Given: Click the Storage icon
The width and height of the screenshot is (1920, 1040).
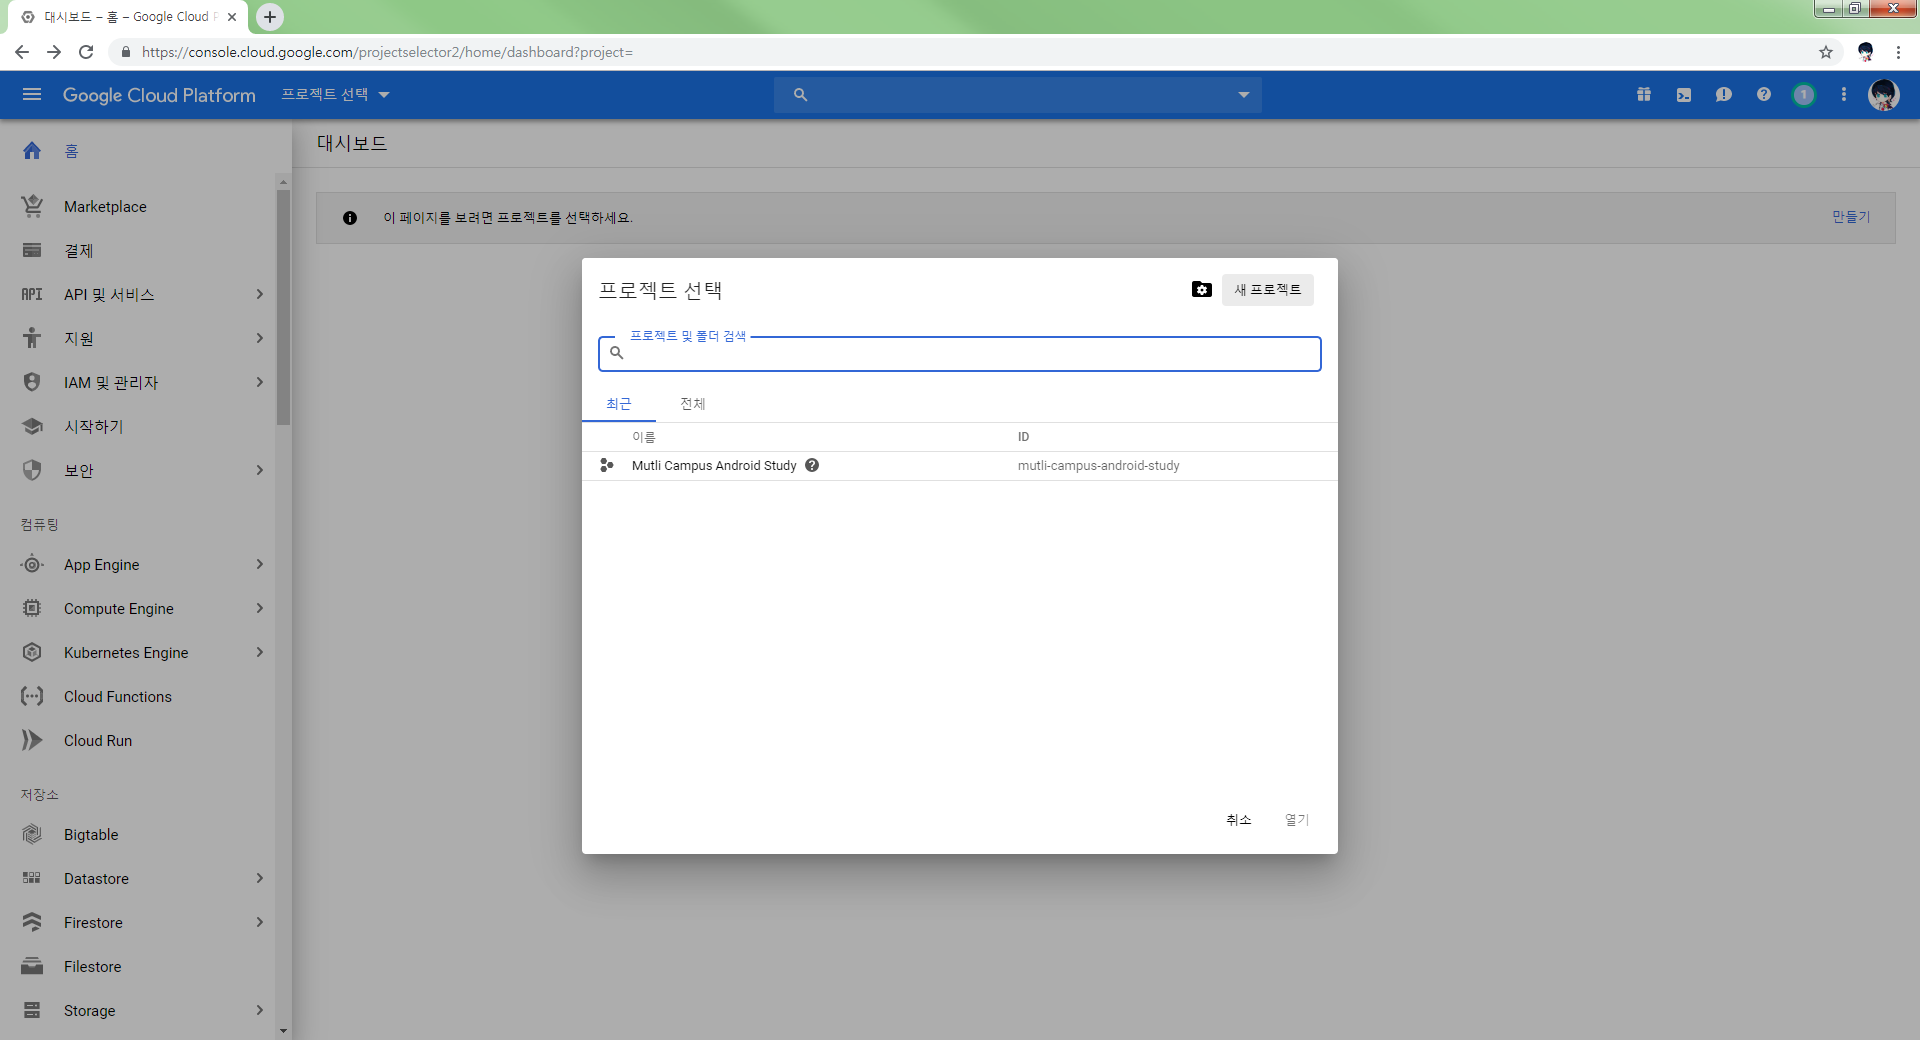Looking at the screenshot, I should [x=32, y=1010].
